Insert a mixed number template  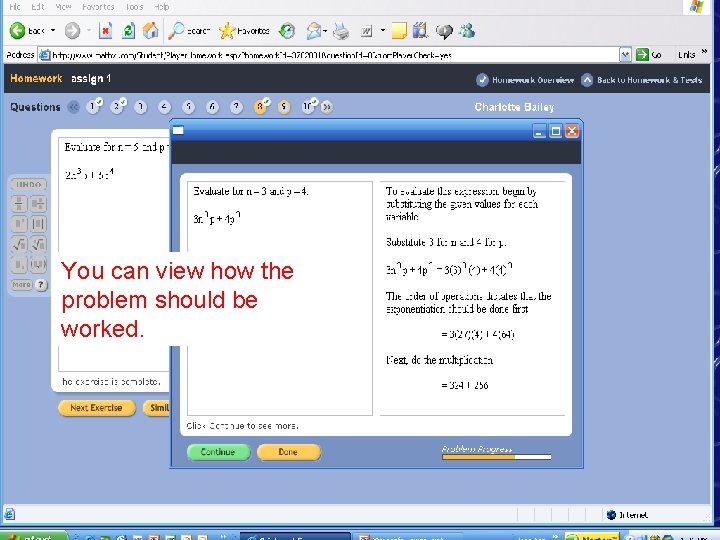pos(38,203)
